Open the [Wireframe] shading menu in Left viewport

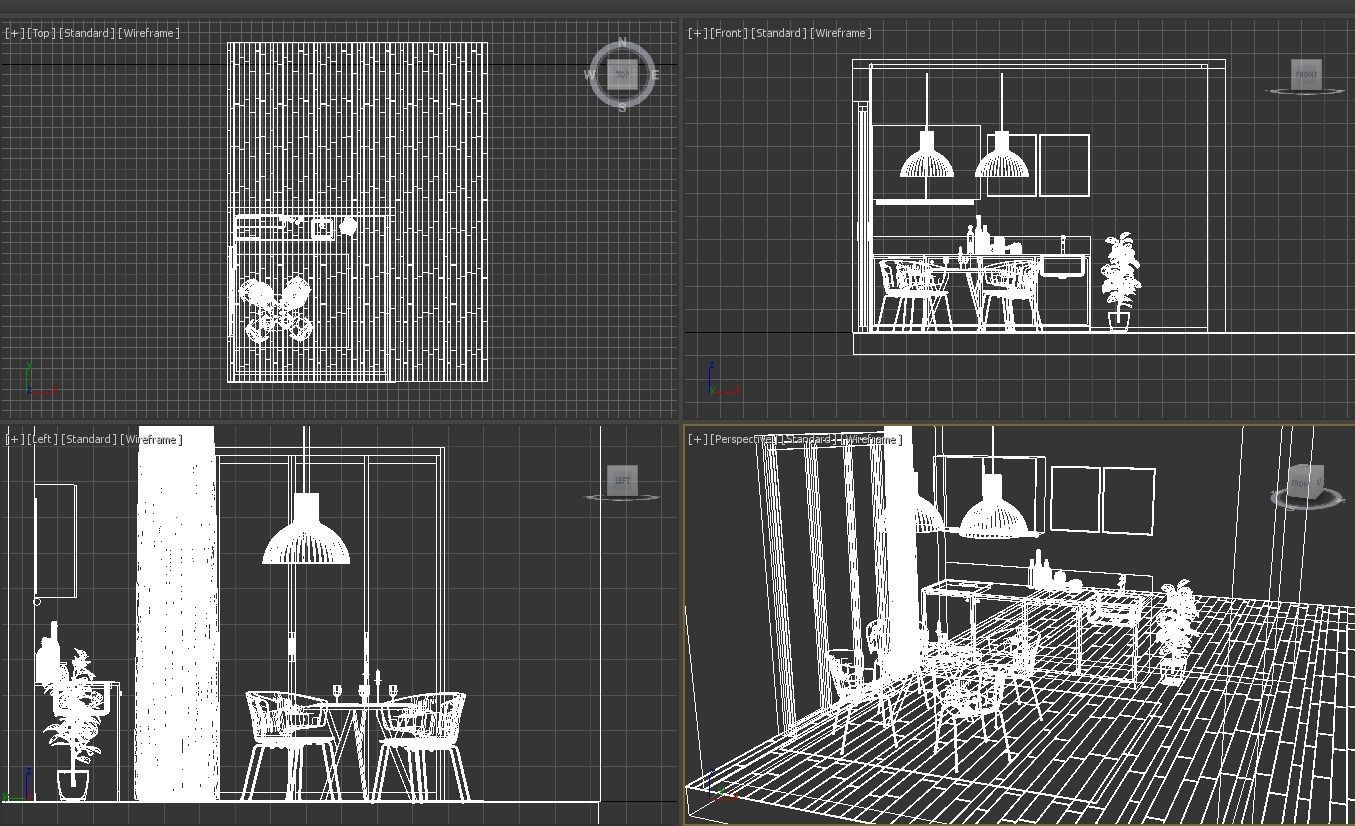(152, 439)
